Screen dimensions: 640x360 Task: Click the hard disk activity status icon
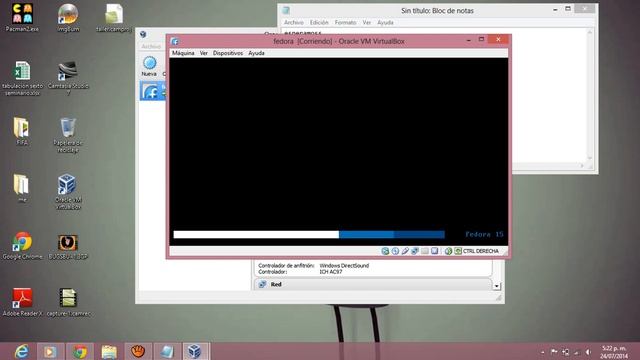pos(385,251)
